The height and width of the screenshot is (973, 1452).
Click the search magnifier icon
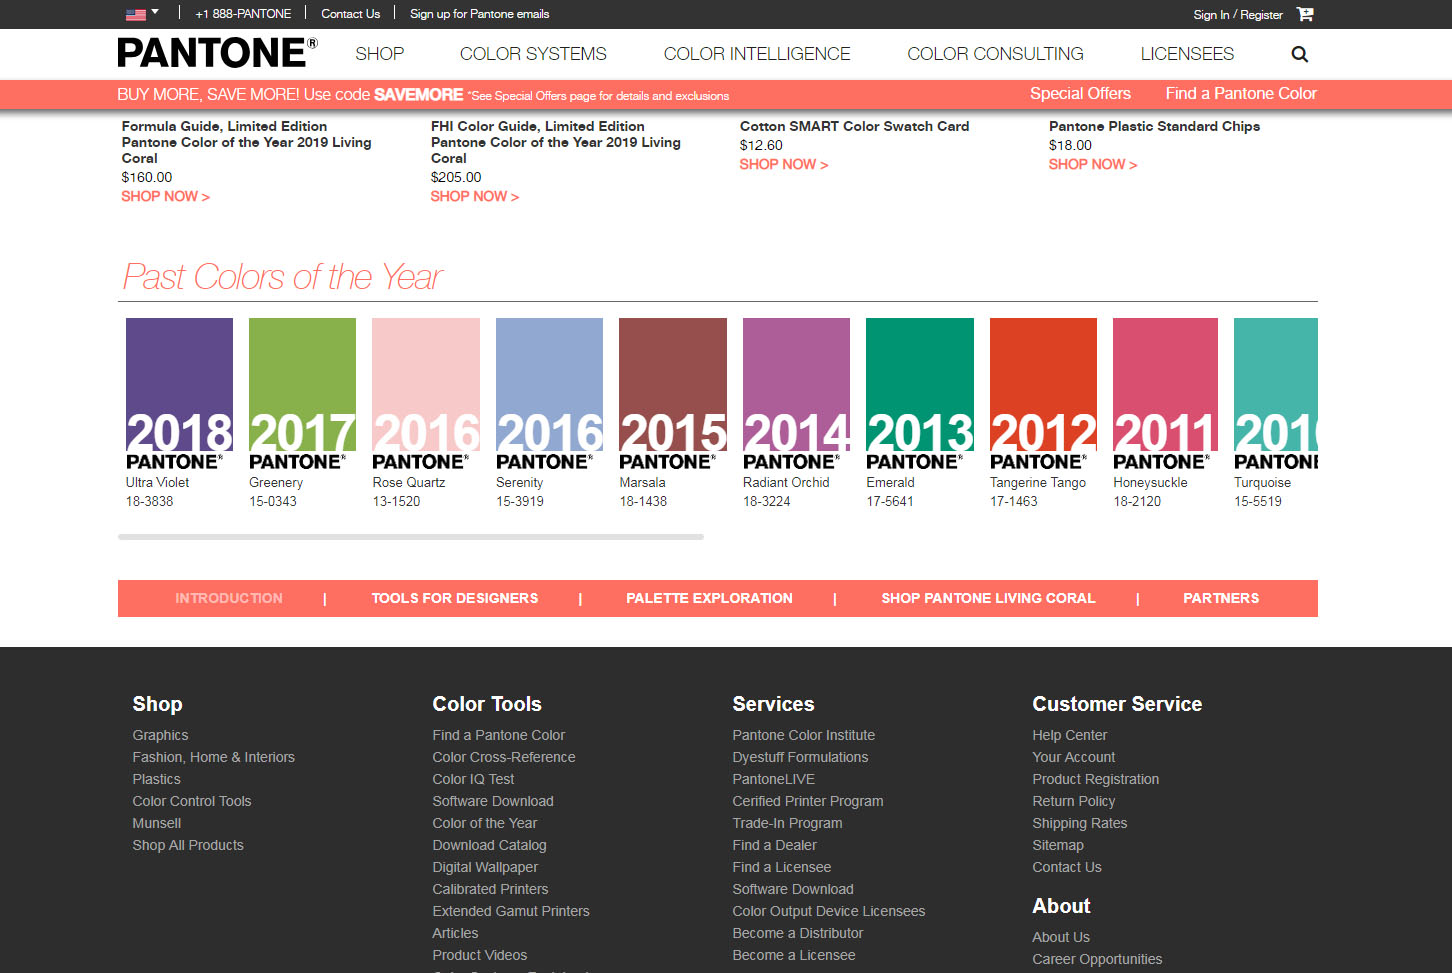(1299, 54)
